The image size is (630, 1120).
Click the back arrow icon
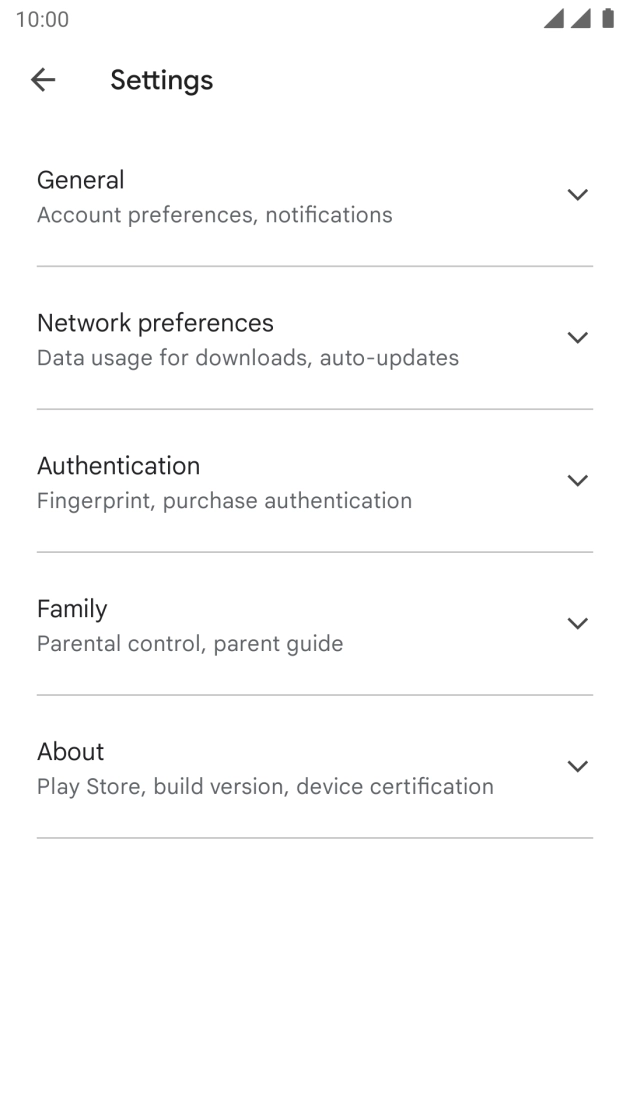pyautogui.click(x=43, y=80)
